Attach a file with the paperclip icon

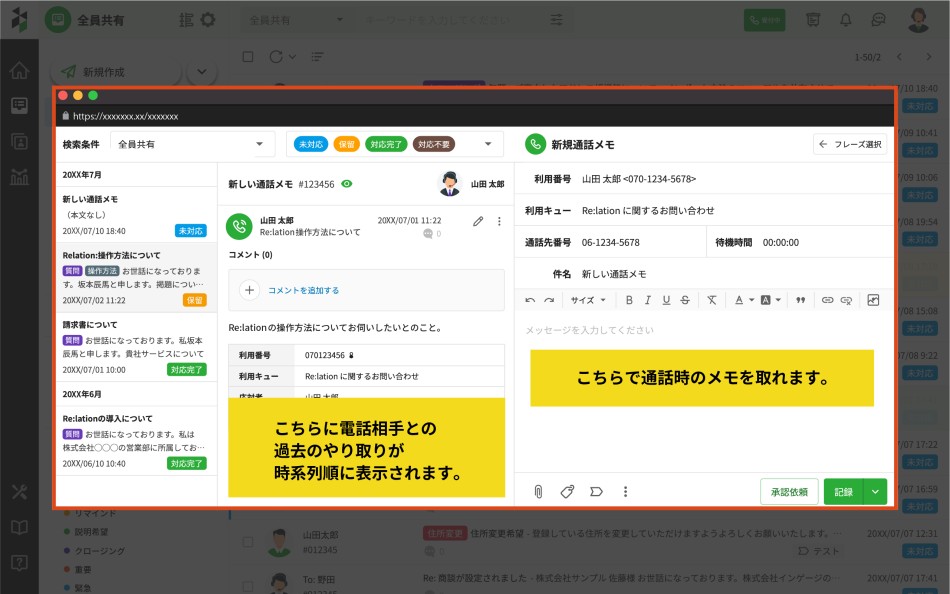point(538,491)
